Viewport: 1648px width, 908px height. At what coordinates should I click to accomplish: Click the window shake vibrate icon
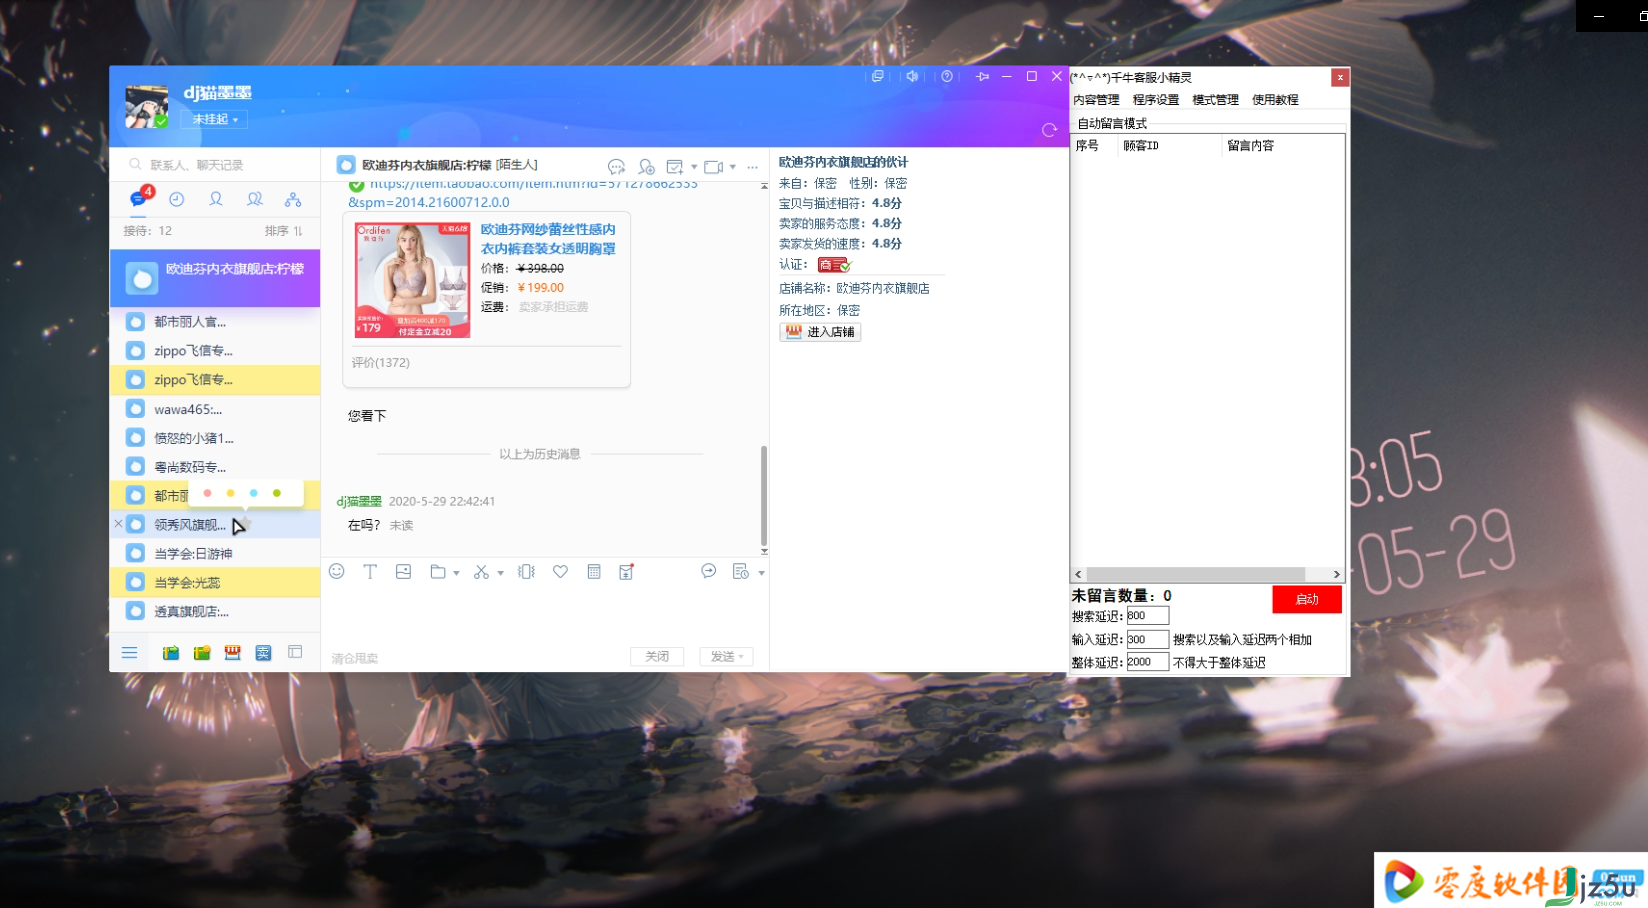pyautogui.click(x=526, y=571)
